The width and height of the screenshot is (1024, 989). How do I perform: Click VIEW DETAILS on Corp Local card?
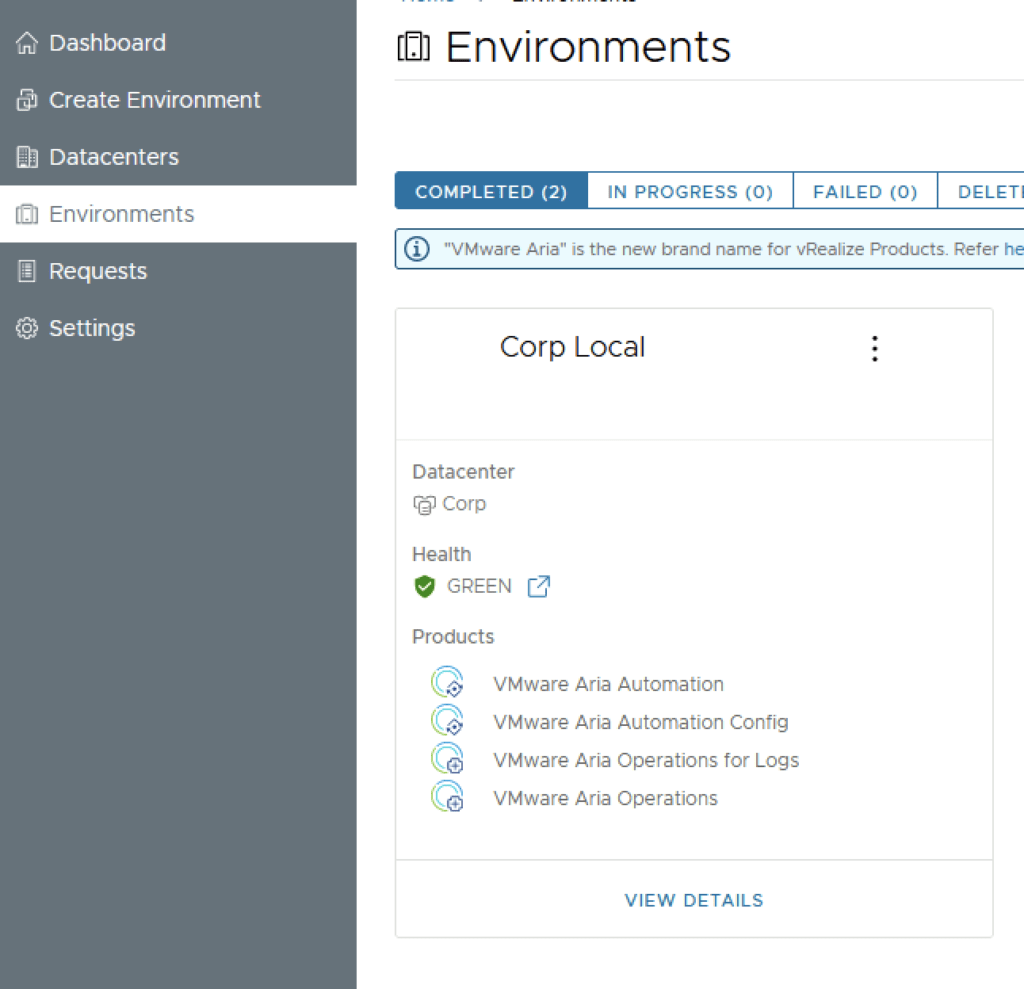coord(694,900)
